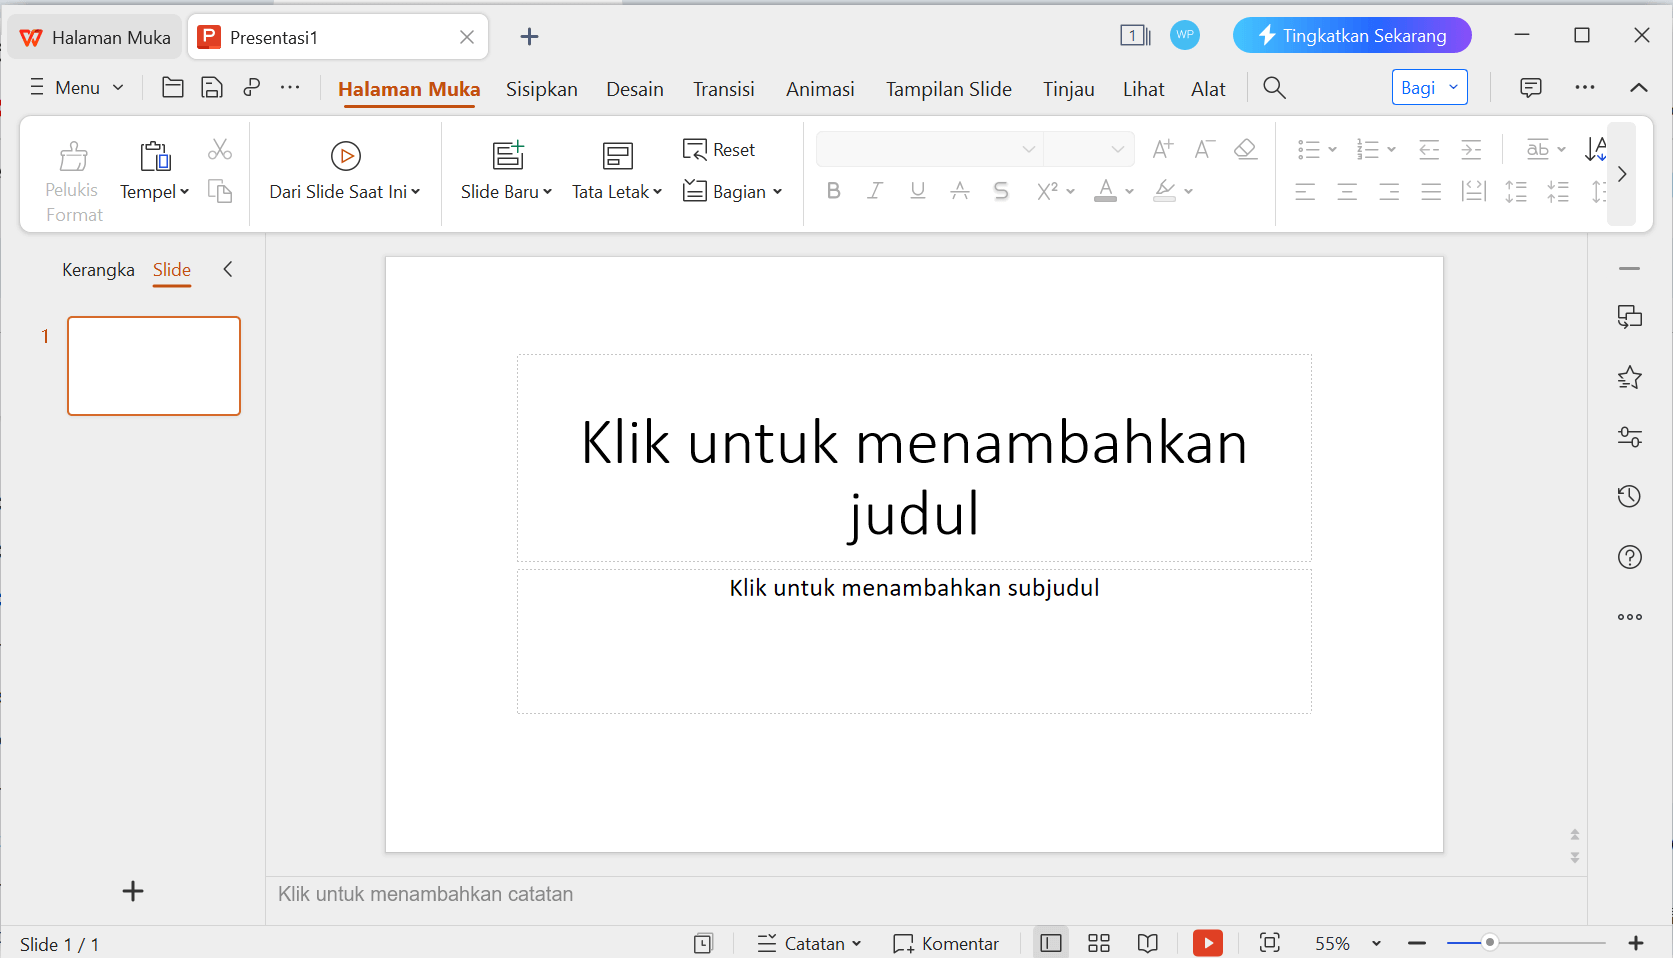Image resolution: width=1673 pixels, height=958 pixels.
Task: Open the Transisi ribbon tab
Action: point(723,89)
